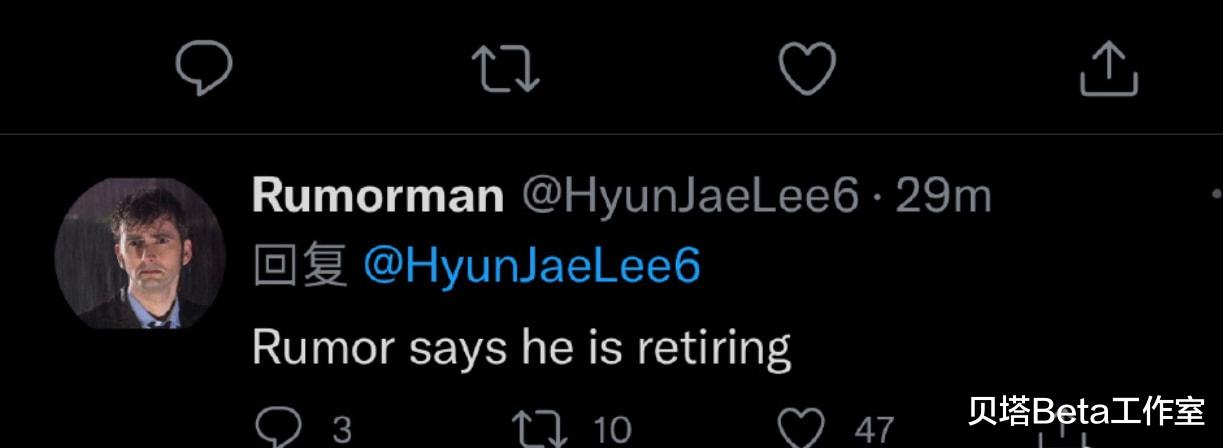
Task: Expand the more options dots on Rumorman's tweet
Action: click(x=1216, y=193)
